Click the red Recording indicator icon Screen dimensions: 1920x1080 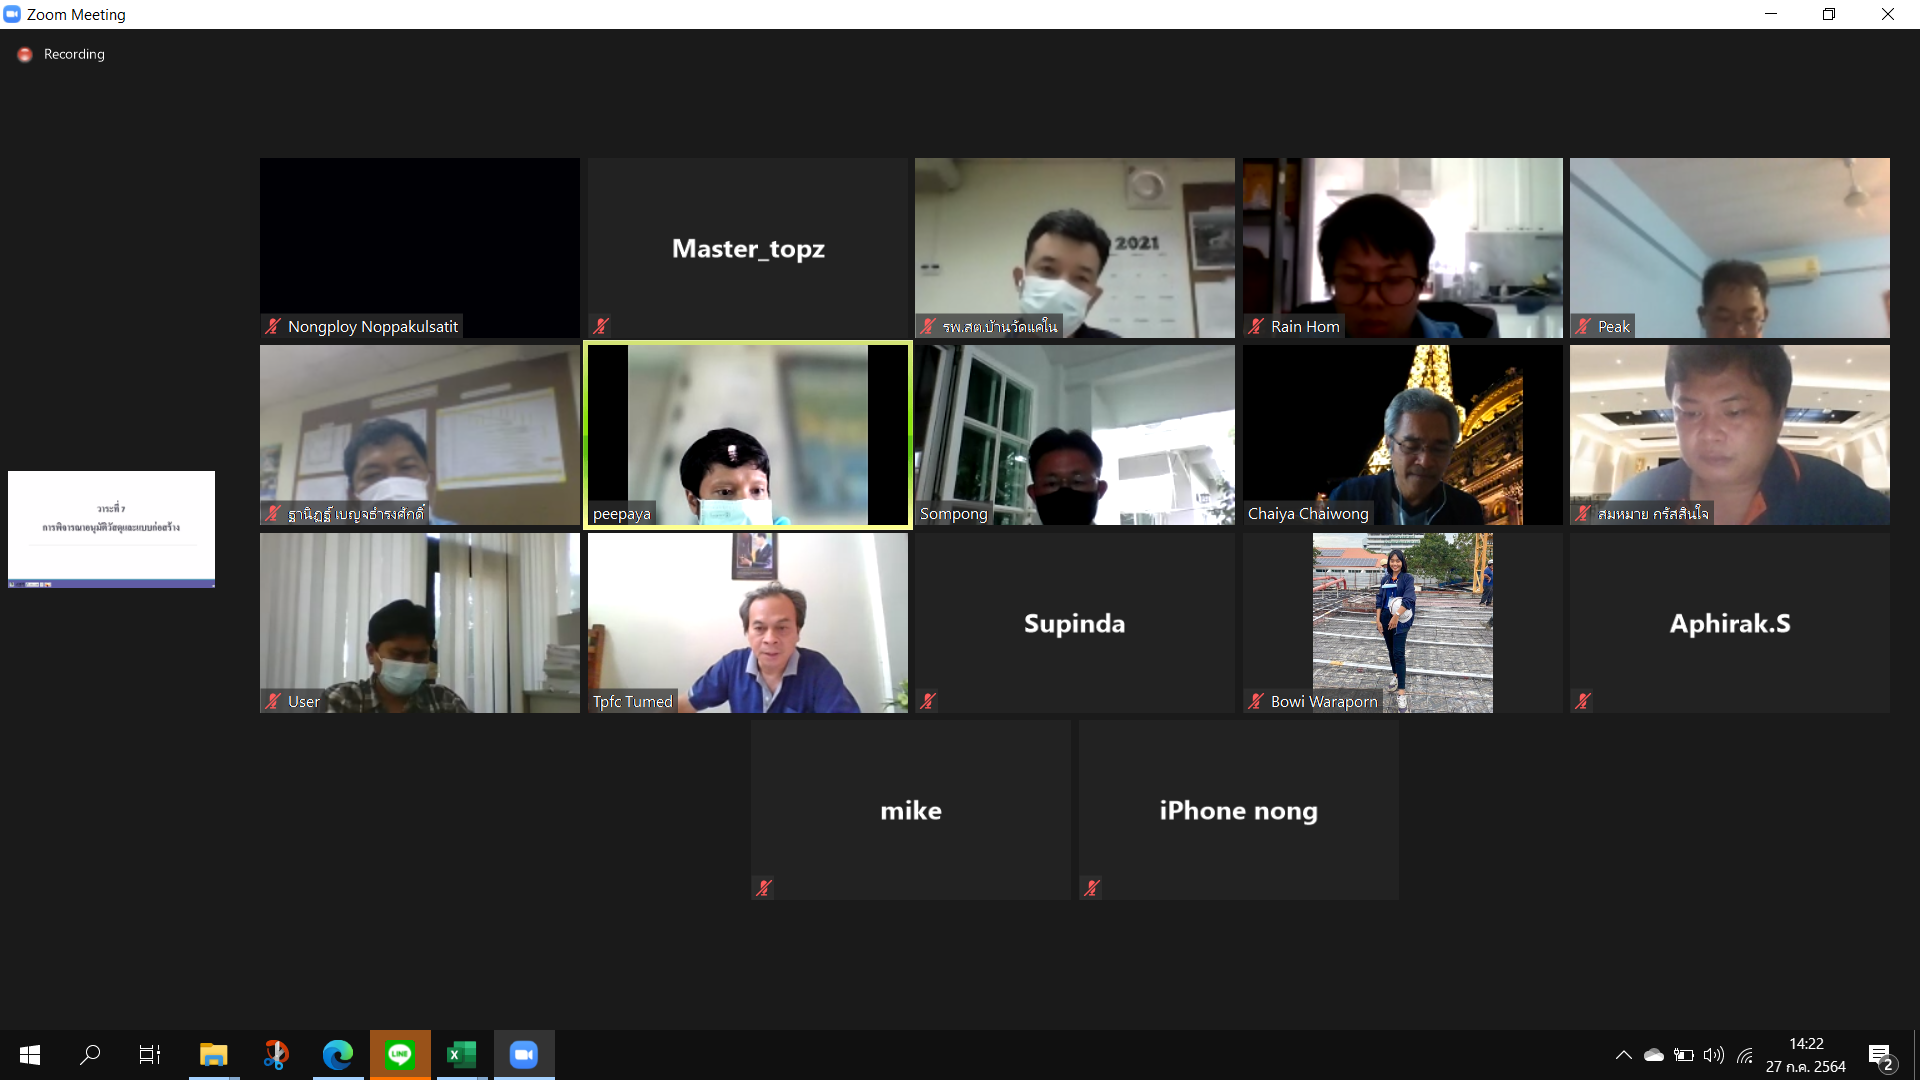pyautogui.click(x=25, y=55)
